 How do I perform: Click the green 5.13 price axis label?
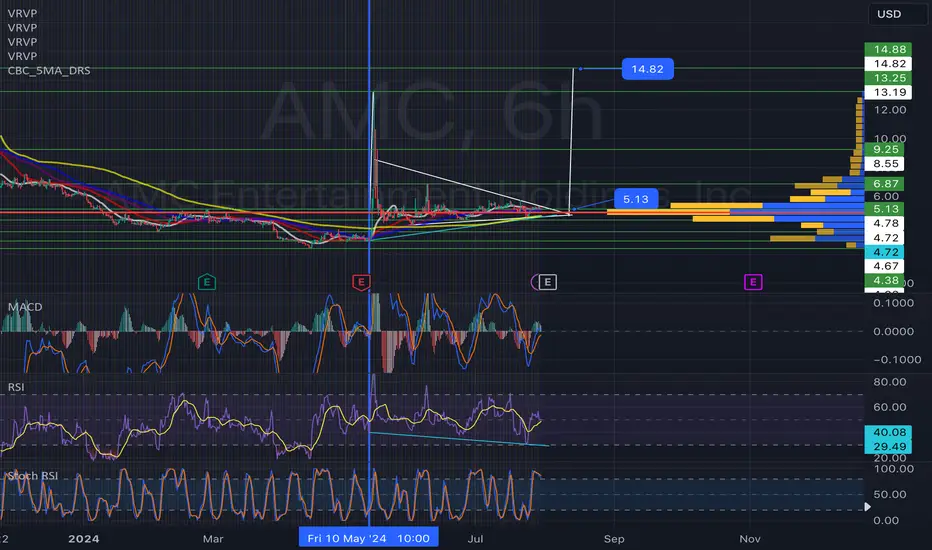[885, 209]
